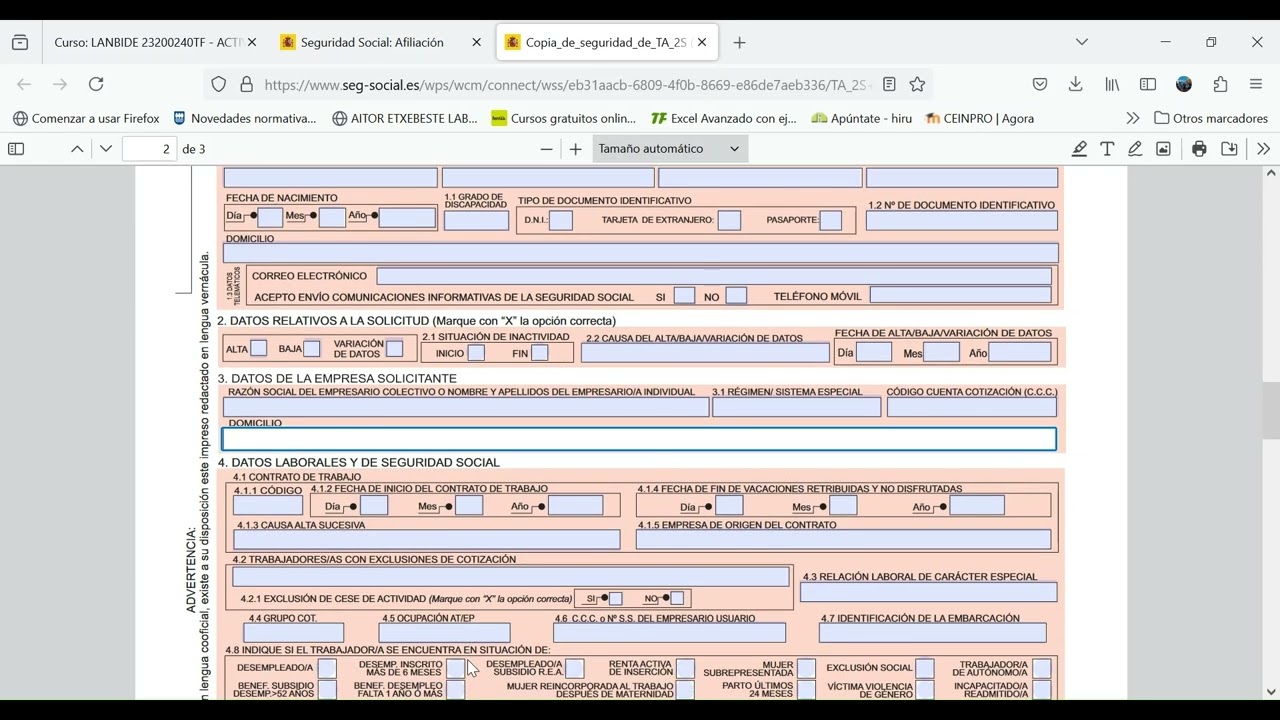1280x720 pixels.
Task: Open Firefox account avatar
Action: pos(1184,84)
